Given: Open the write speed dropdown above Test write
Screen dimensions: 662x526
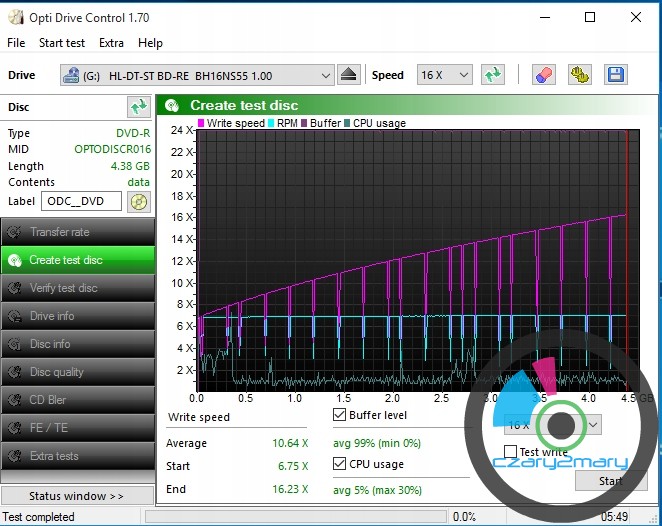Looking at the screenshot, I should [x=592, y=425].
